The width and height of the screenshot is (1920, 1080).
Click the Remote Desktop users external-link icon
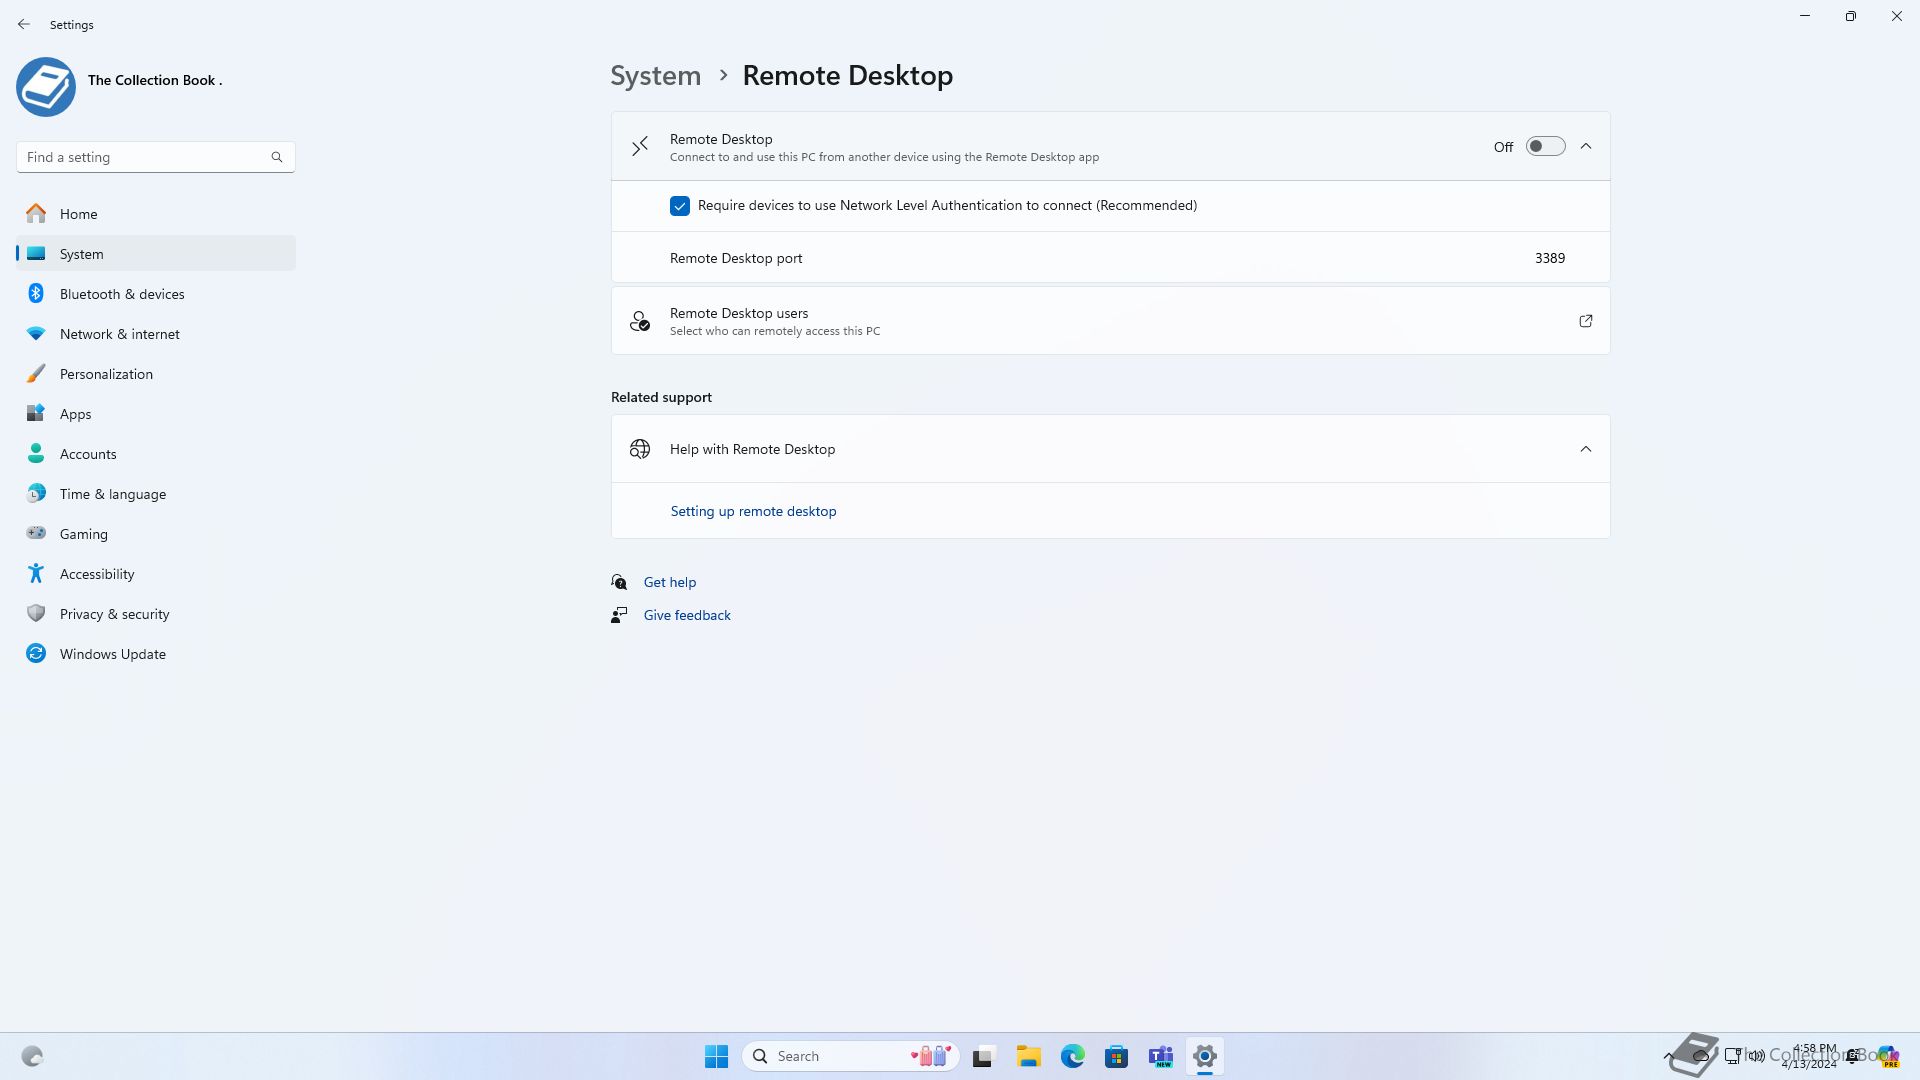click(x=1586, y=321)
